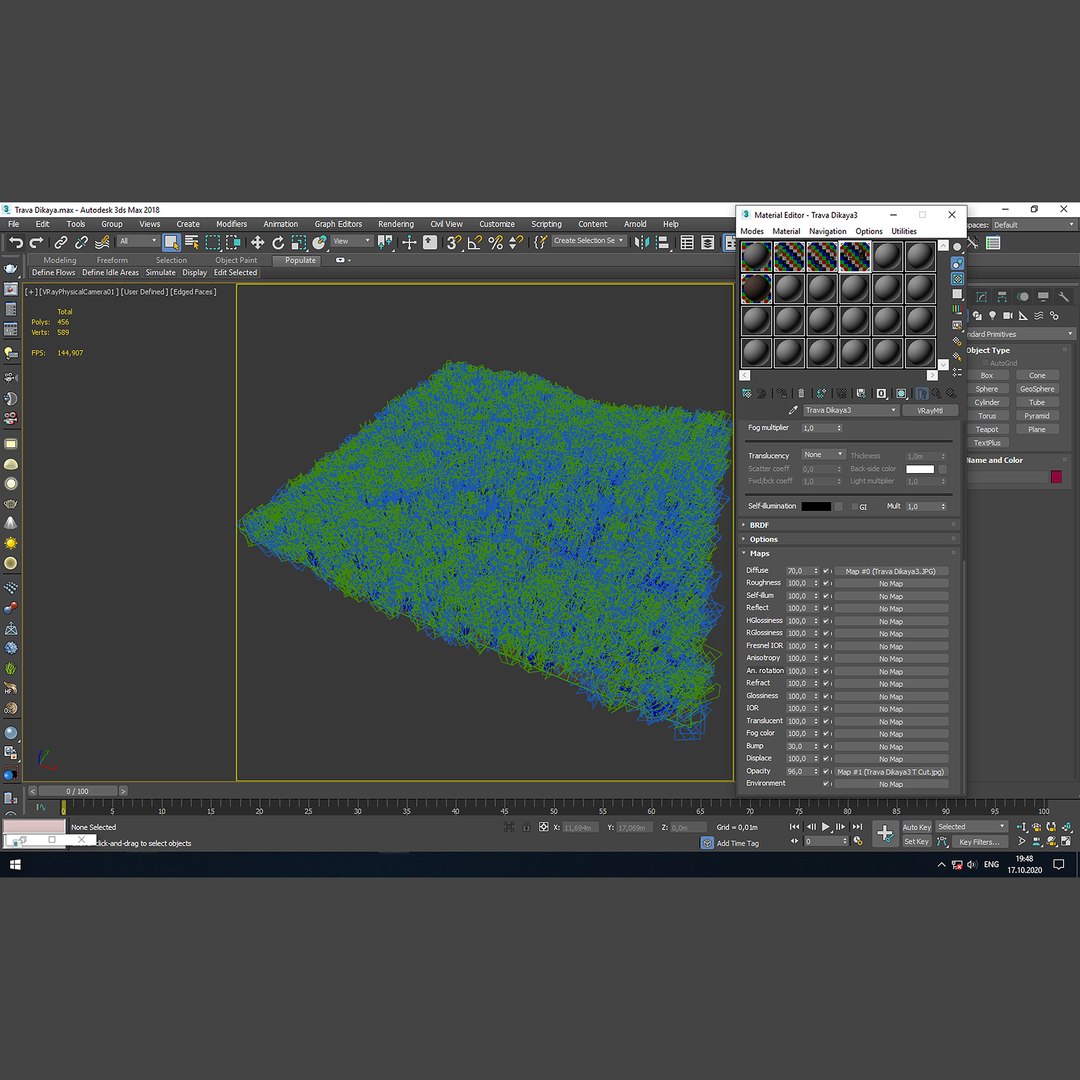Switch to the Freeform ribbon tab
Screen dimensions: 1080x1080
point(112,260)
